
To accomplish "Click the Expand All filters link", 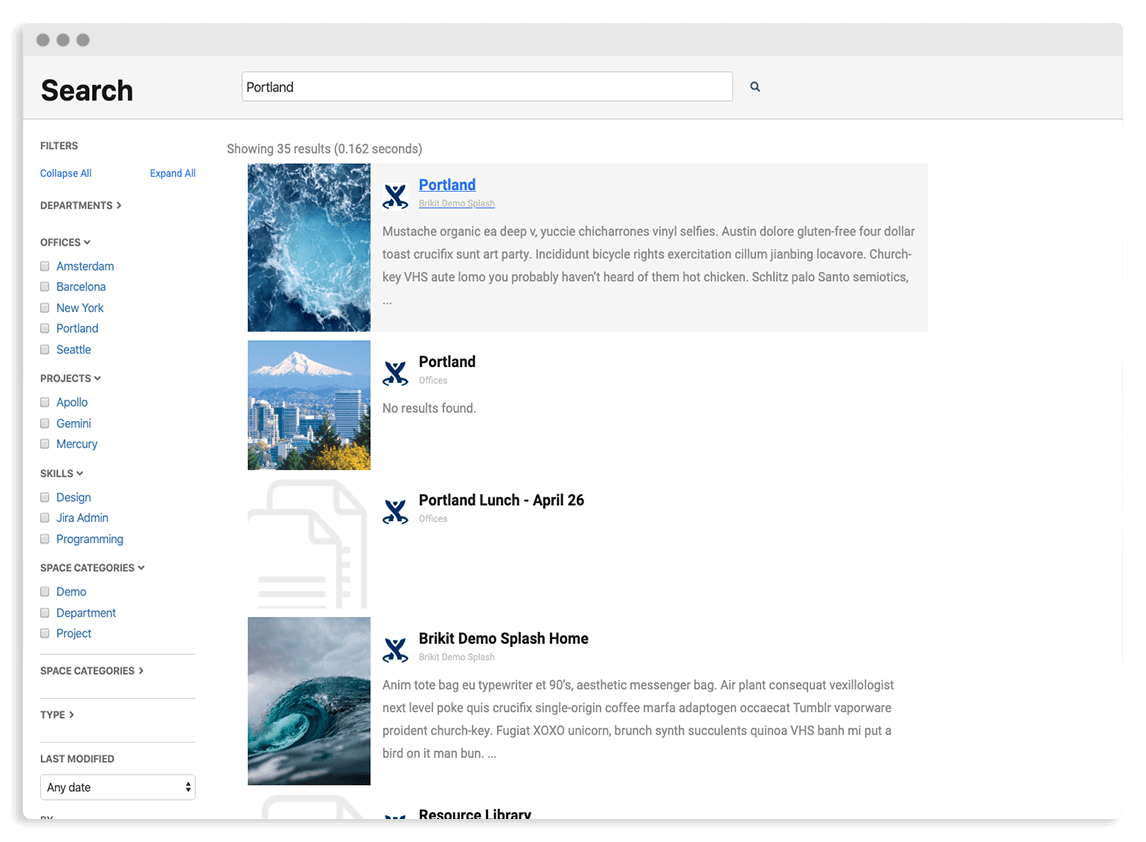I will (172, 173).
